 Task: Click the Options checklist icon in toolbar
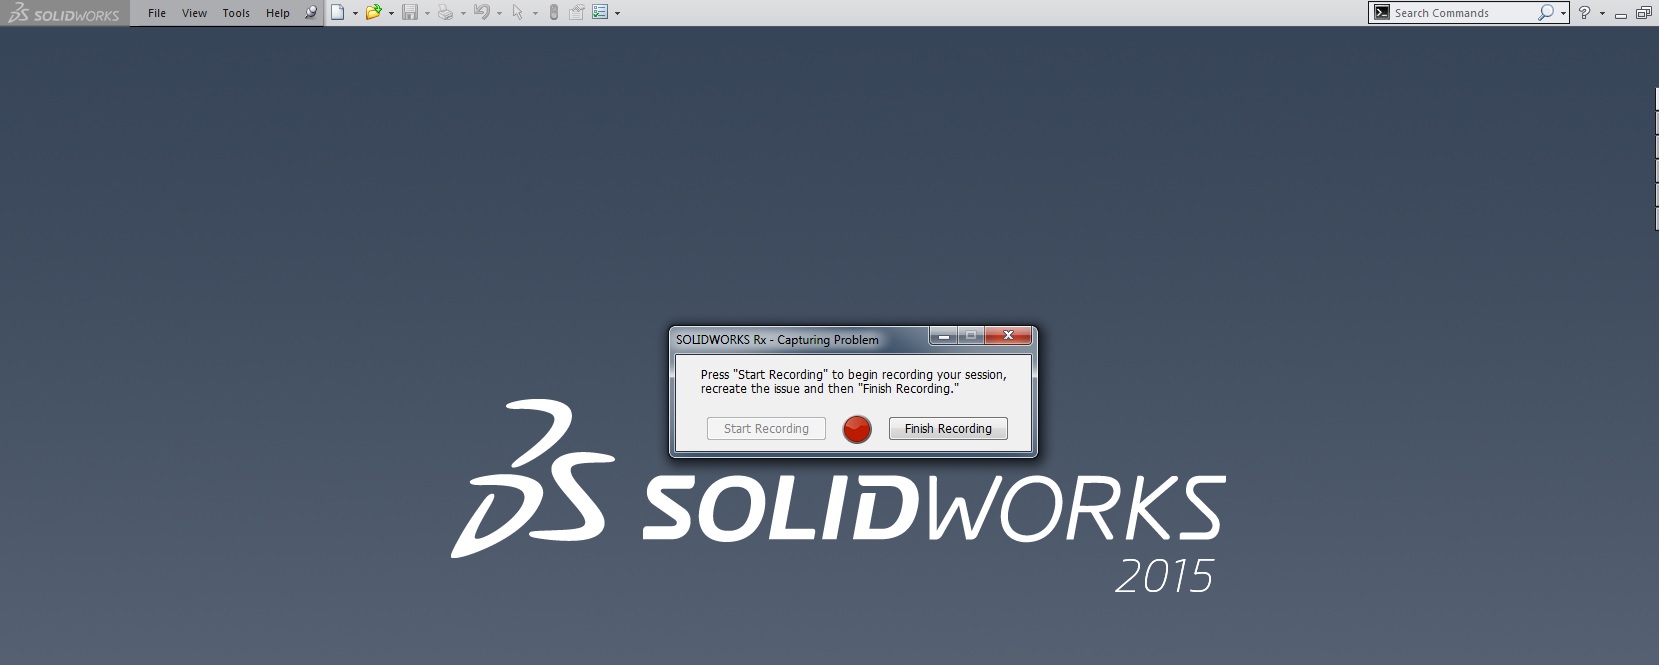(x=600, y=13)
